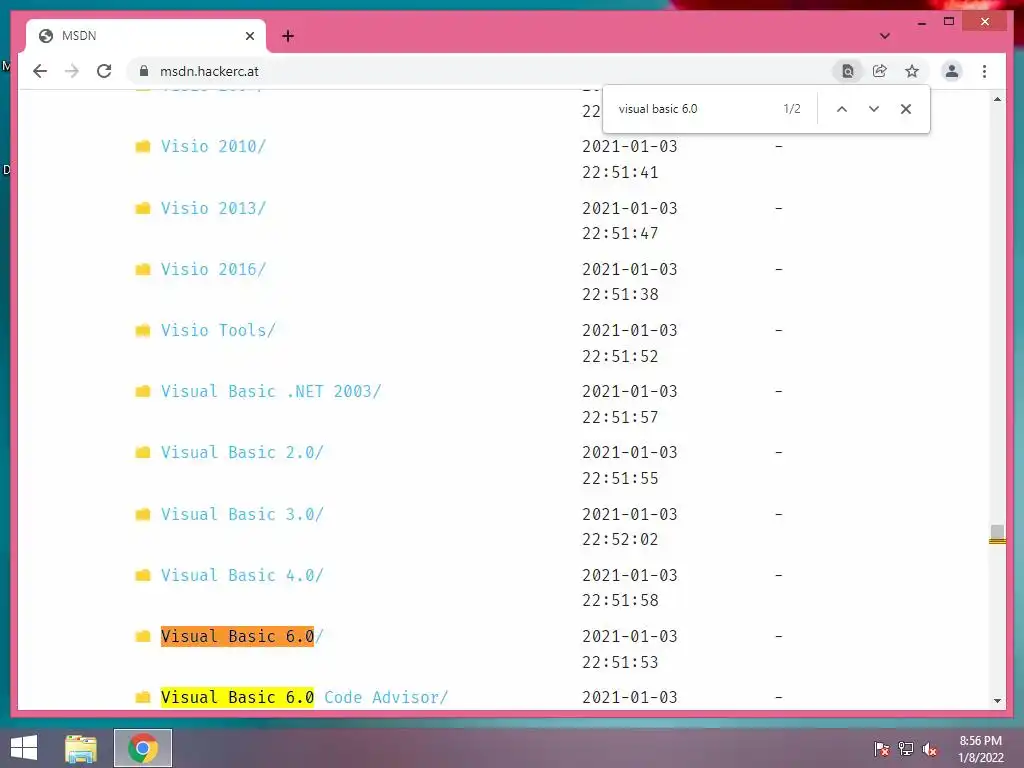Click the page scrollbar thumb

pyautogui.click(x=997, y=533)
